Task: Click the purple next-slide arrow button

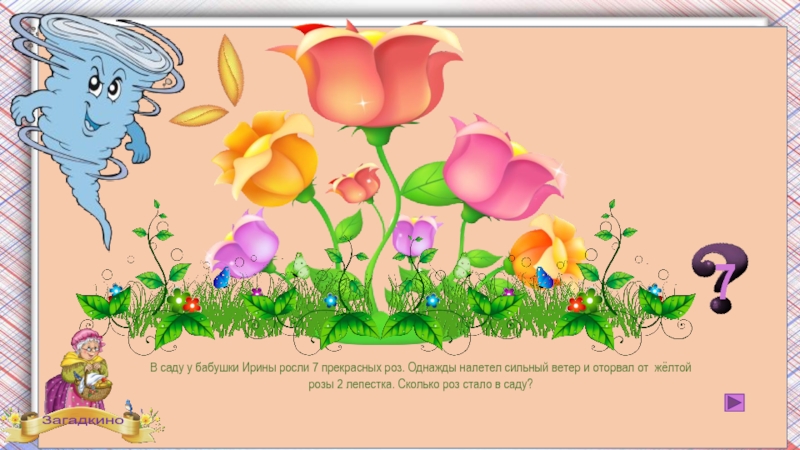Action: (x=734, y=403)
